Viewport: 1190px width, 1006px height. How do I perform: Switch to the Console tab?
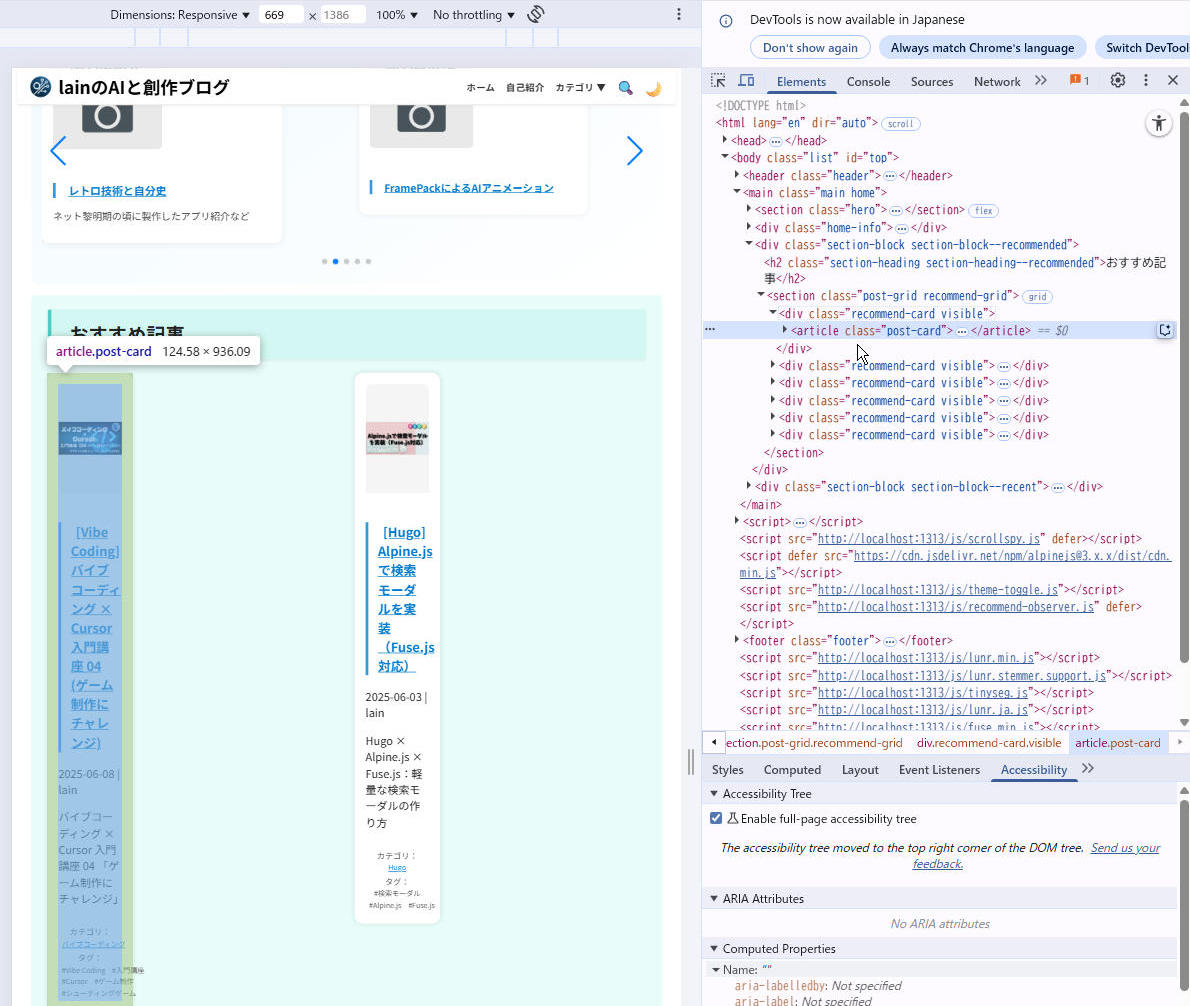868,82
